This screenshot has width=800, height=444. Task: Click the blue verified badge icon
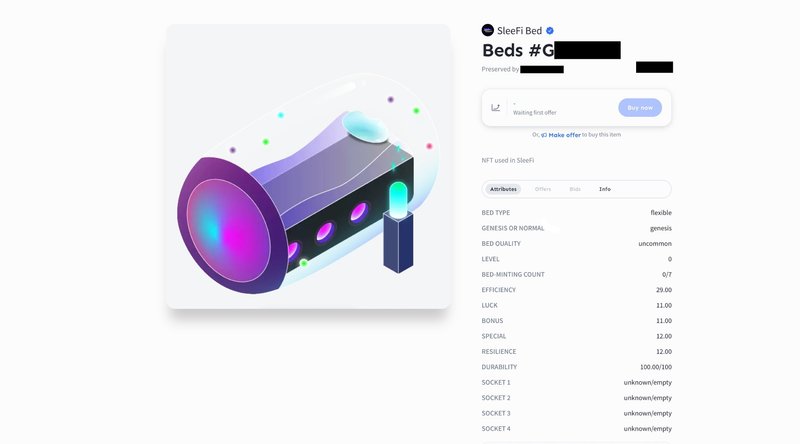pos(549,31)
